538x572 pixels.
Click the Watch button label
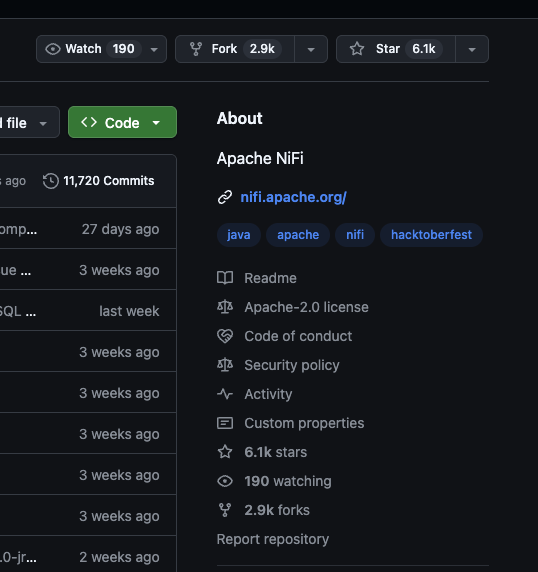[83, 49]
